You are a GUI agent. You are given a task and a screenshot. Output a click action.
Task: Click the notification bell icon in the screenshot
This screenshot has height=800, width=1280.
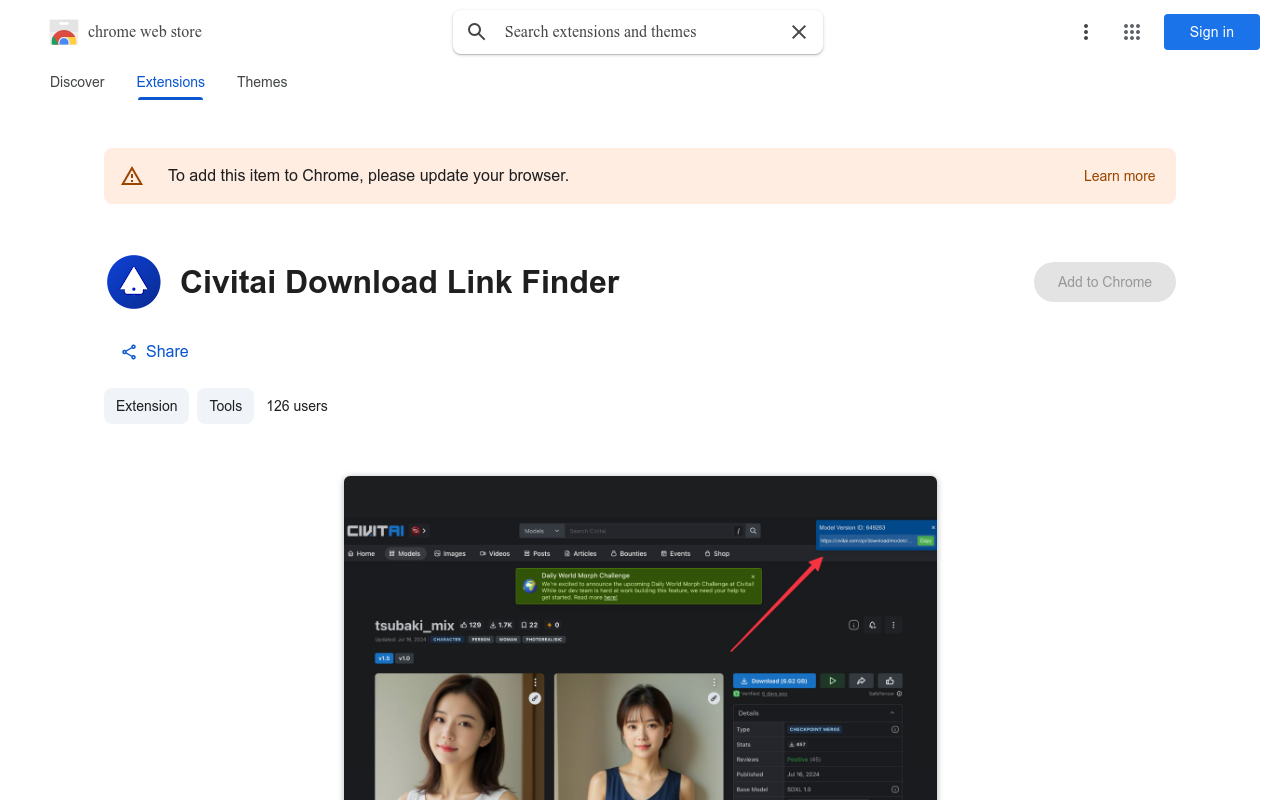coord(872,625)
